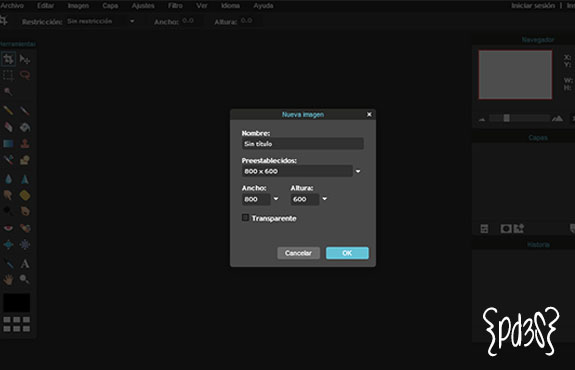Screen dimensions: 575x370
Task: Open the Archivo menu
Action: click(12, 6)
